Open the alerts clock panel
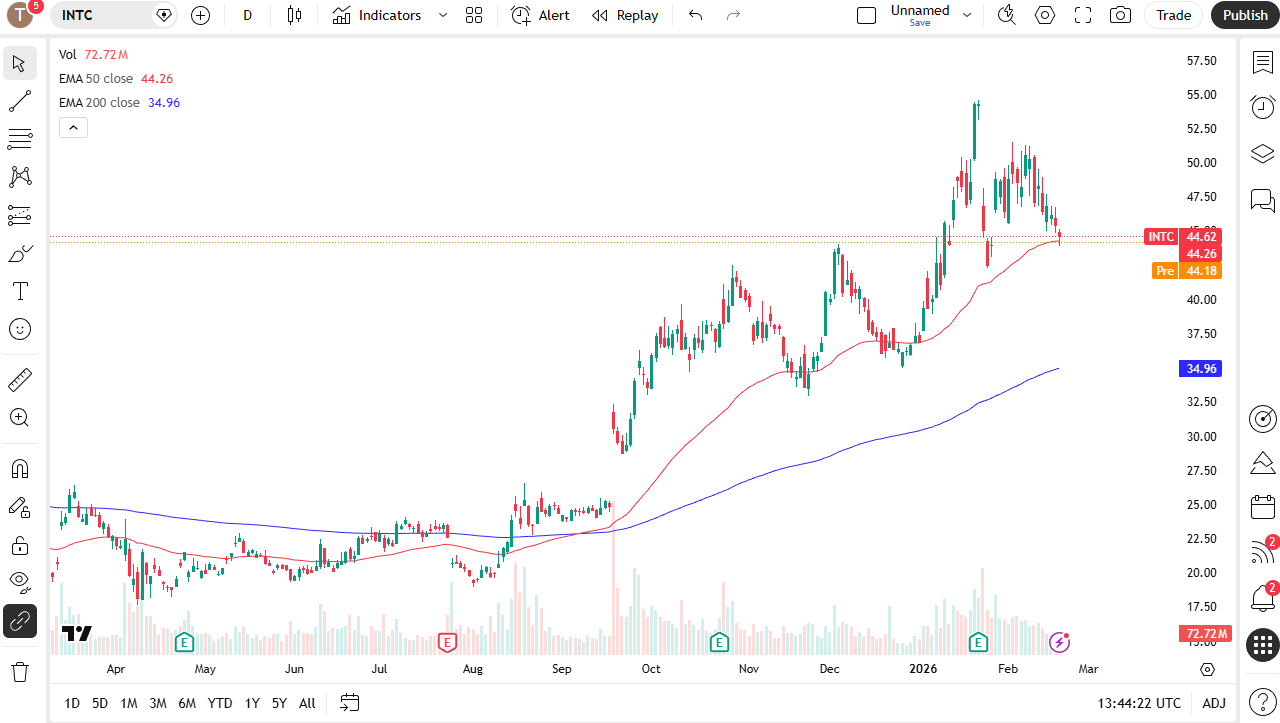 [1263, 107]
